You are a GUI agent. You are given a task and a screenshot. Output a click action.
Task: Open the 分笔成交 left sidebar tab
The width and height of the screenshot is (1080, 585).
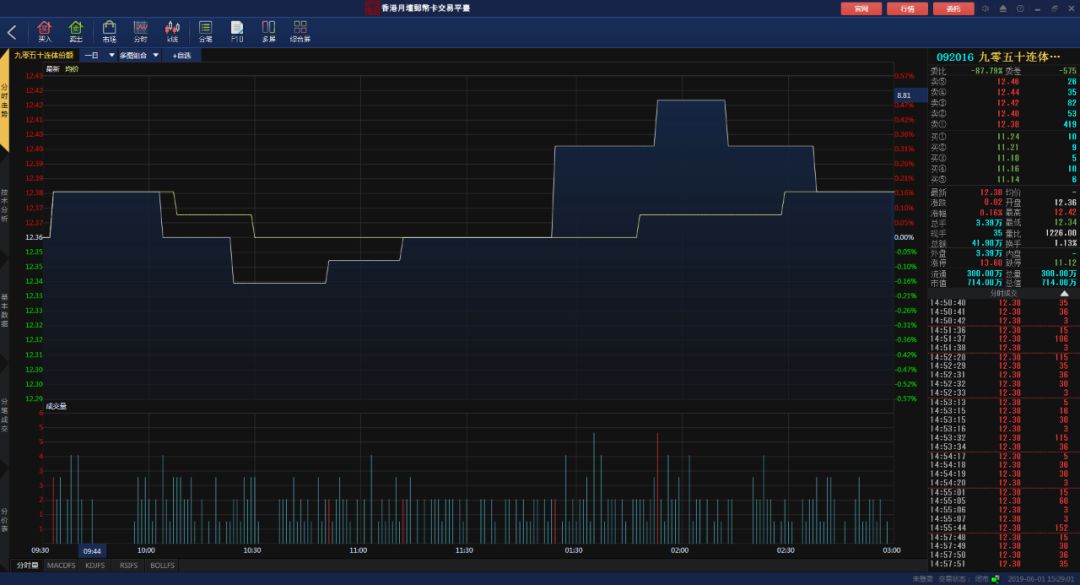coord(4,415)
